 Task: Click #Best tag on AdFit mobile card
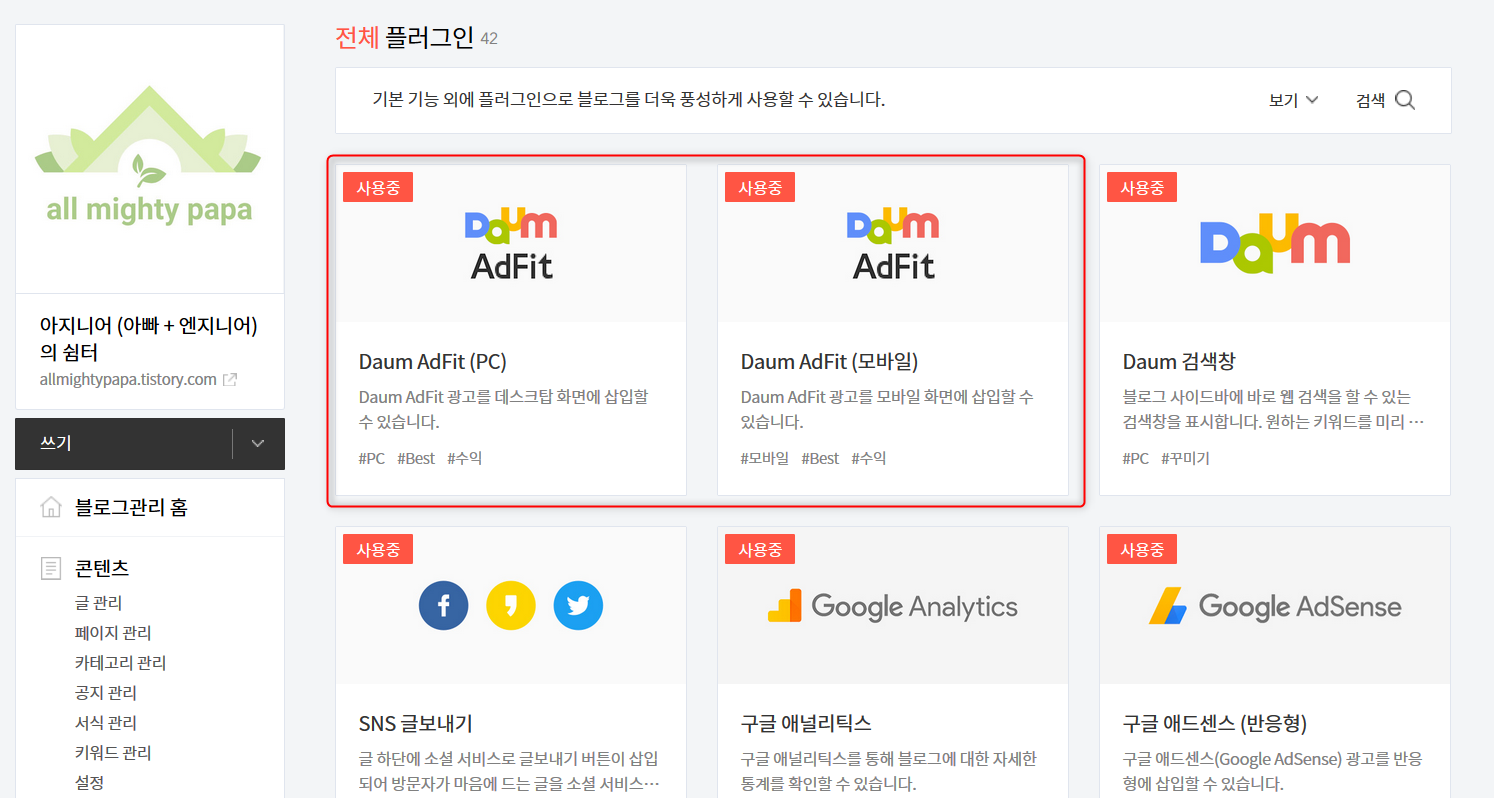click(820, 459)
